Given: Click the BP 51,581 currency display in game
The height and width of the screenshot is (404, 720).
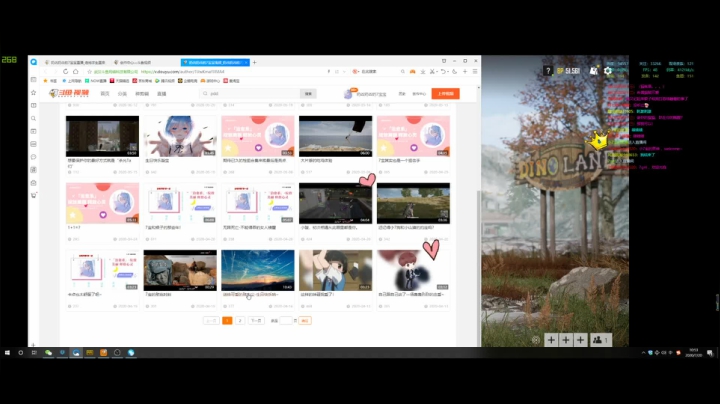Looking at the screenshot, I should (x=568, y=71).
